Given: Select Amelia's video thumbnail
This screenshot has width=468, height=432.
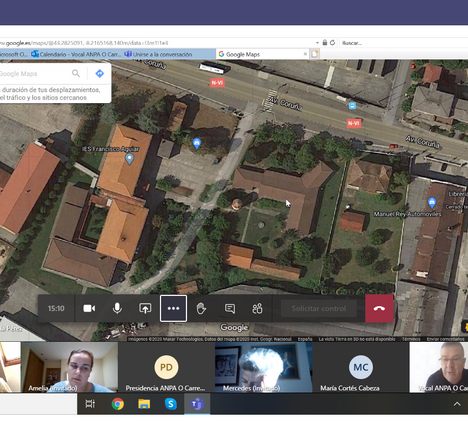Looking at the screenshot, I should point(69,367).
